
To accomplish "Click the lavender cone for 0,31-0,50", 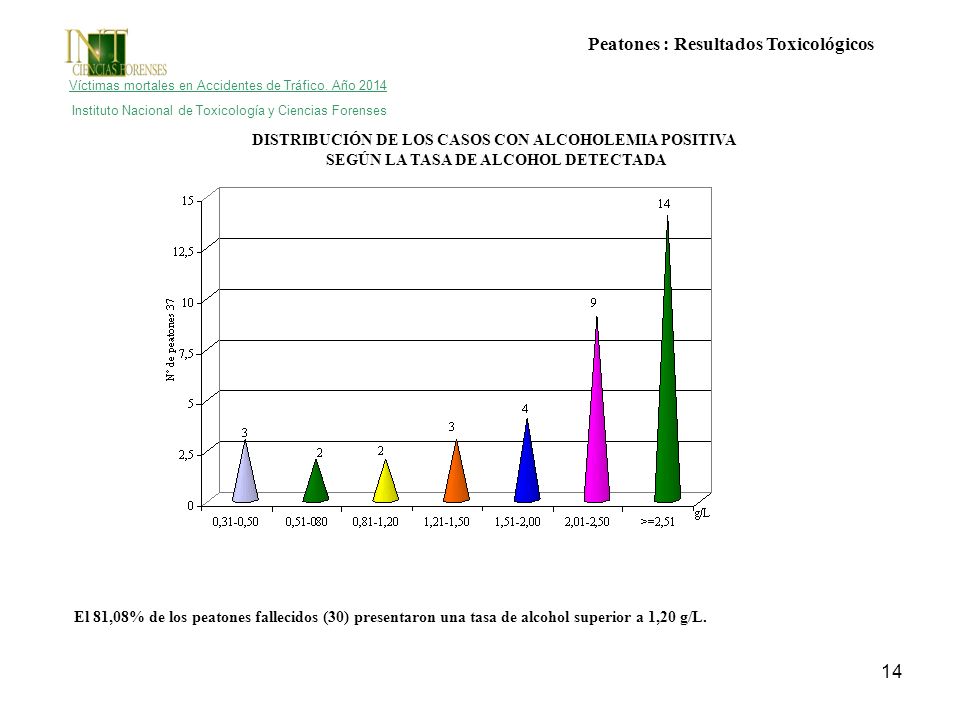I will click(x=245, y=471).
